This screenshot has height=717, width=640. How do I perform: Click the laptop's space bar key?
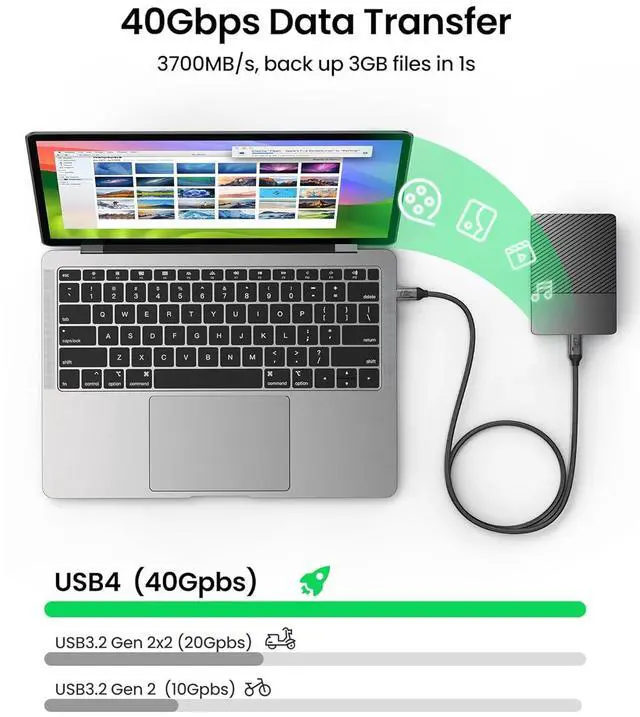tap(208, 379)
